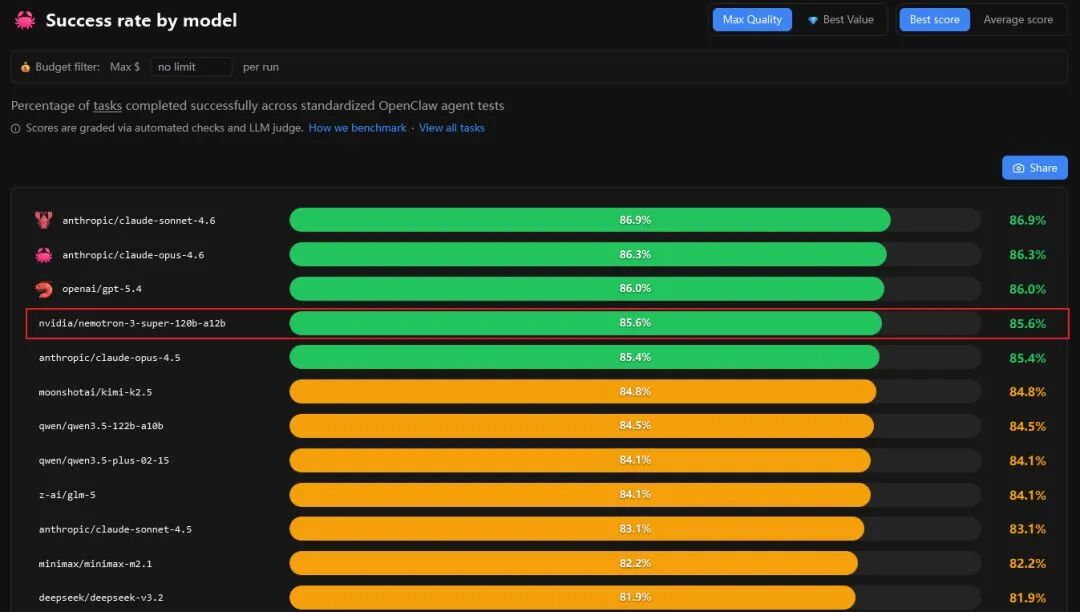Click the right-side 81.9% score value
Viewport: 1080px width, 612px height.
point(1027,598)
